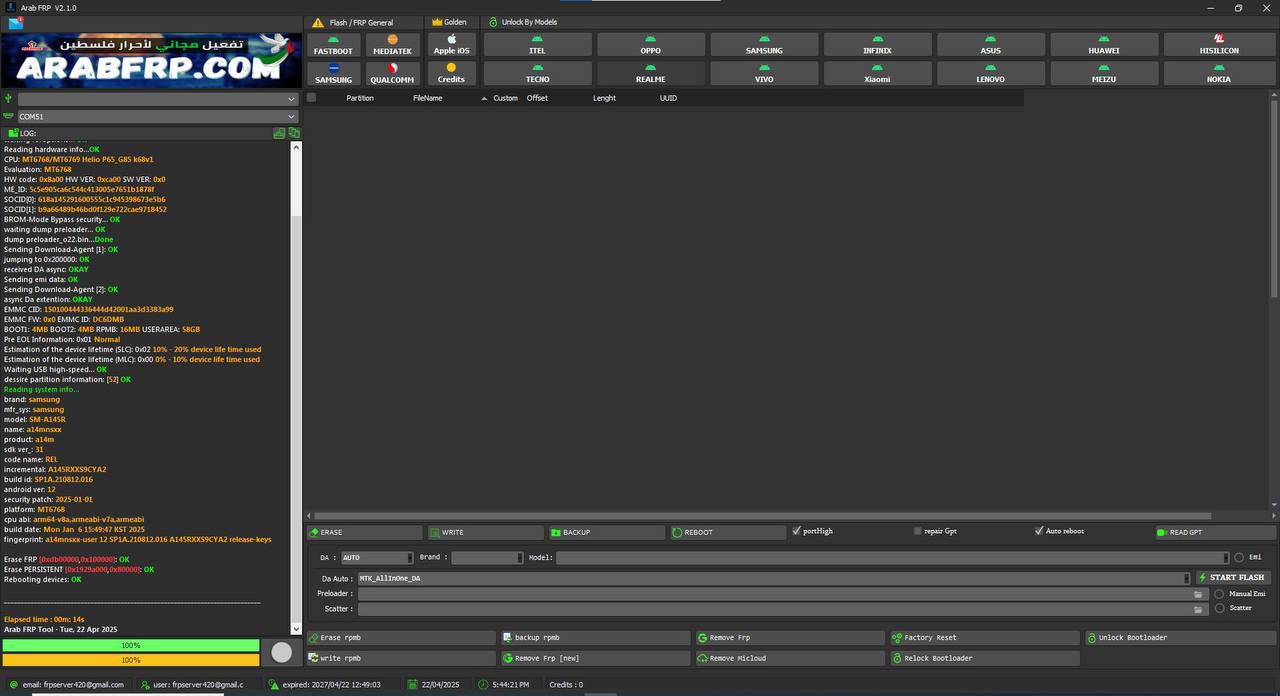Image resolution: width=1280 pixels, height=696 pixels.
Task: Choose the REALME brand
Action: click(651, 74)
